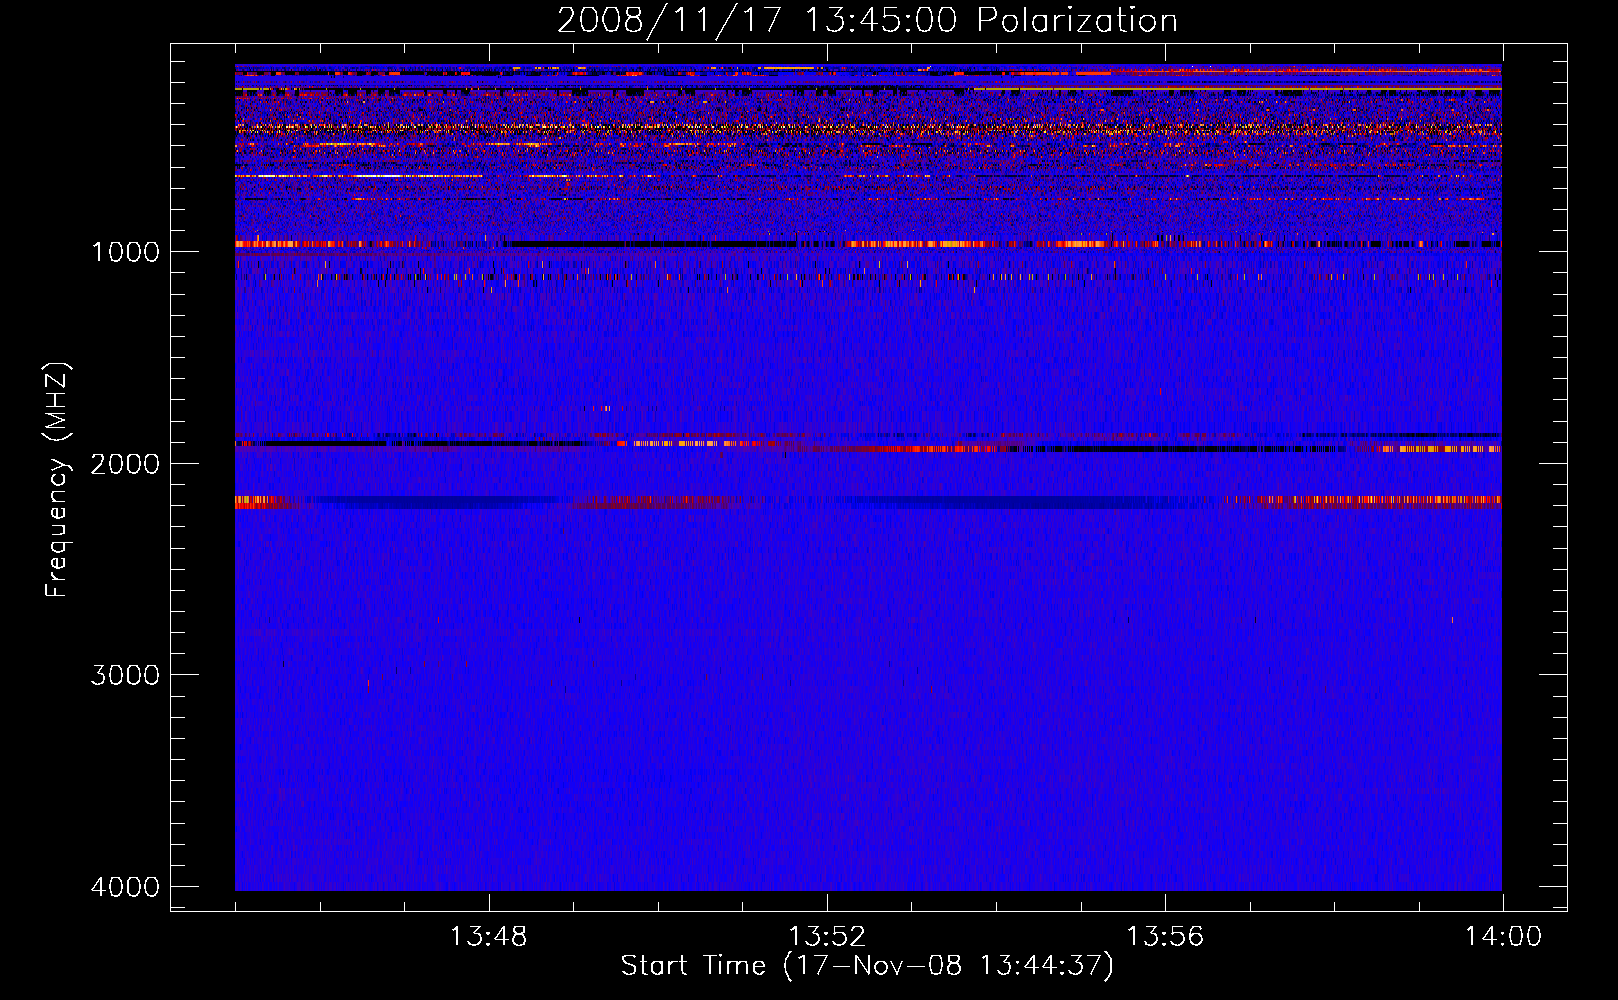Click the 1000 frequency tick label
The height and width of the screenshot is (1000, 1618).
(125, 251)
